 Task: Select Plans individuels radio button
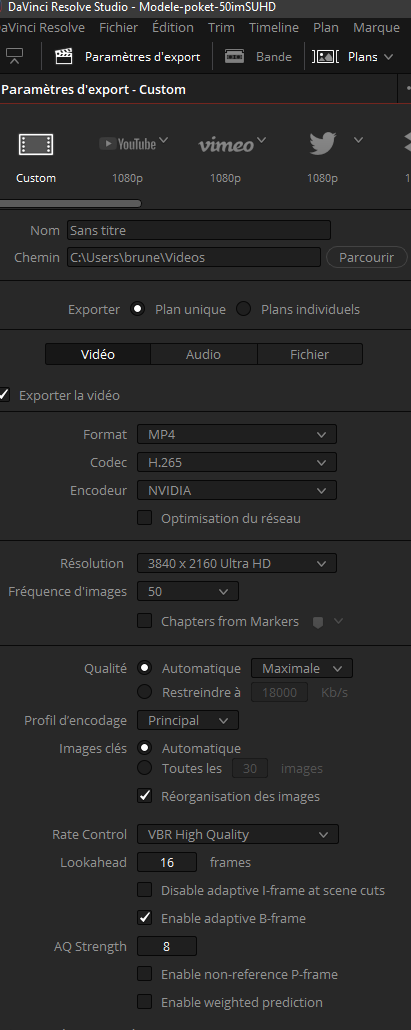click(x=244, y=309)
